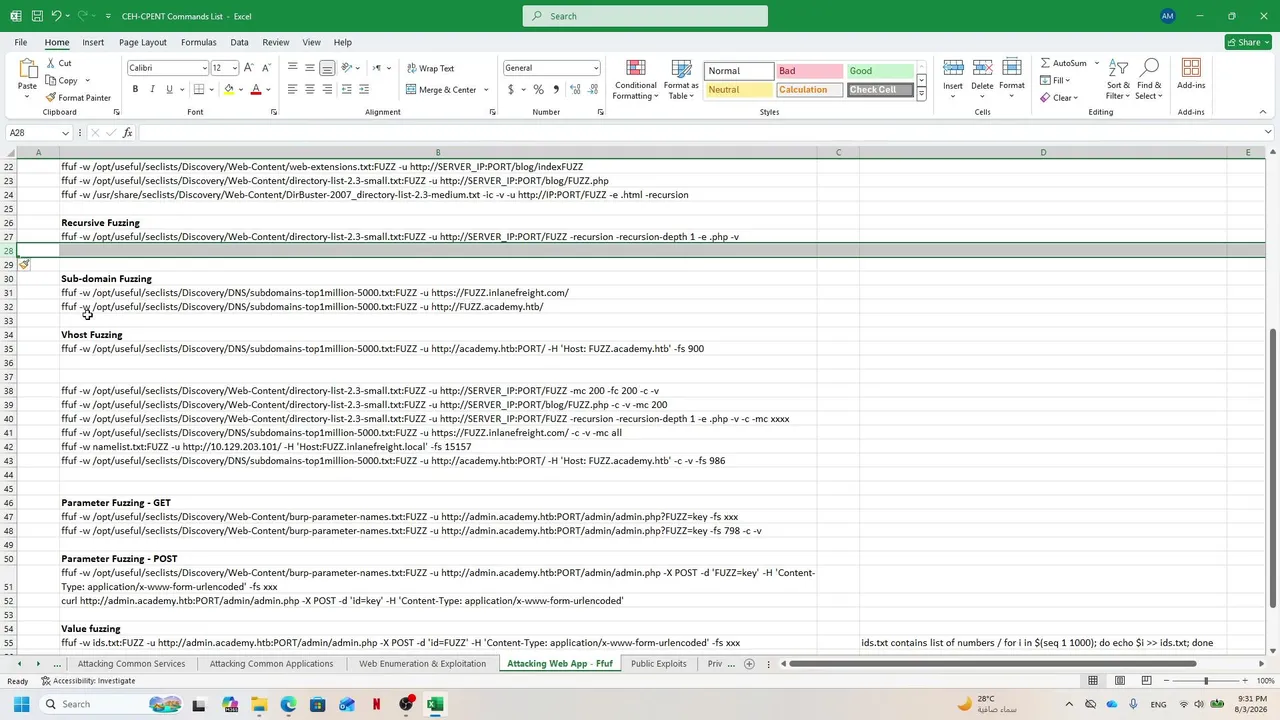This screenshot has width=1280, height=720.
Task: Click the Share button
Action: 1248,42
